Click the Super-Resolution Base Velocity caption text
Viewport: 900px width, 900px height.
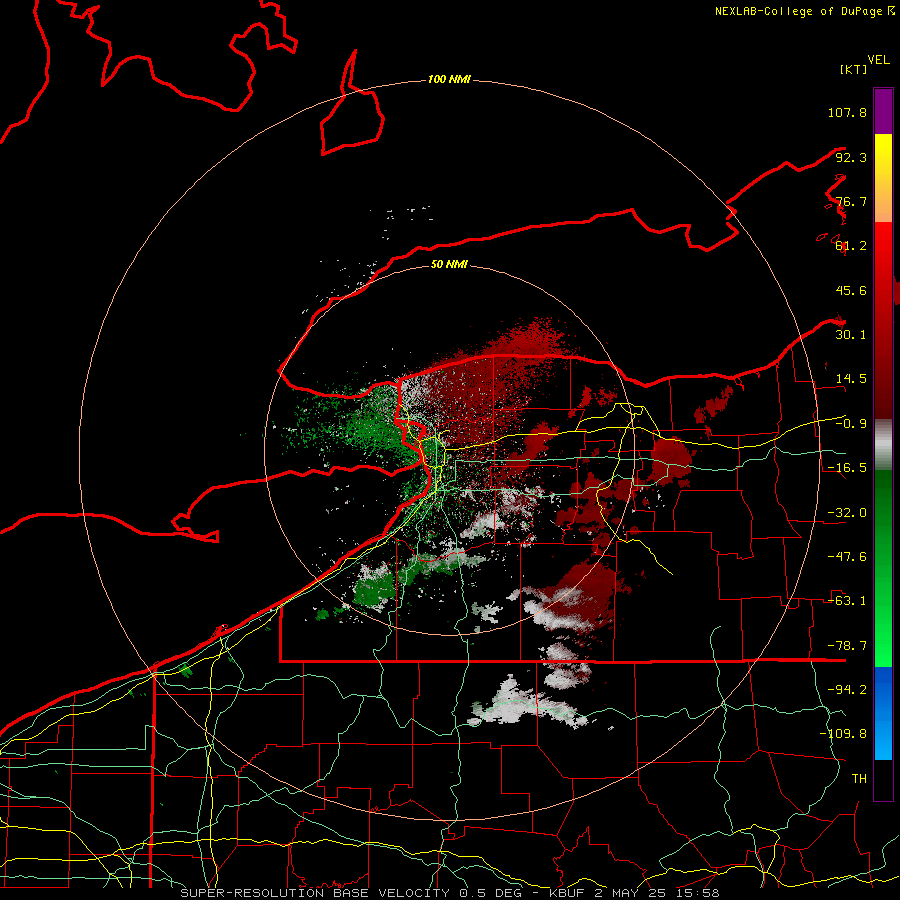450,893
